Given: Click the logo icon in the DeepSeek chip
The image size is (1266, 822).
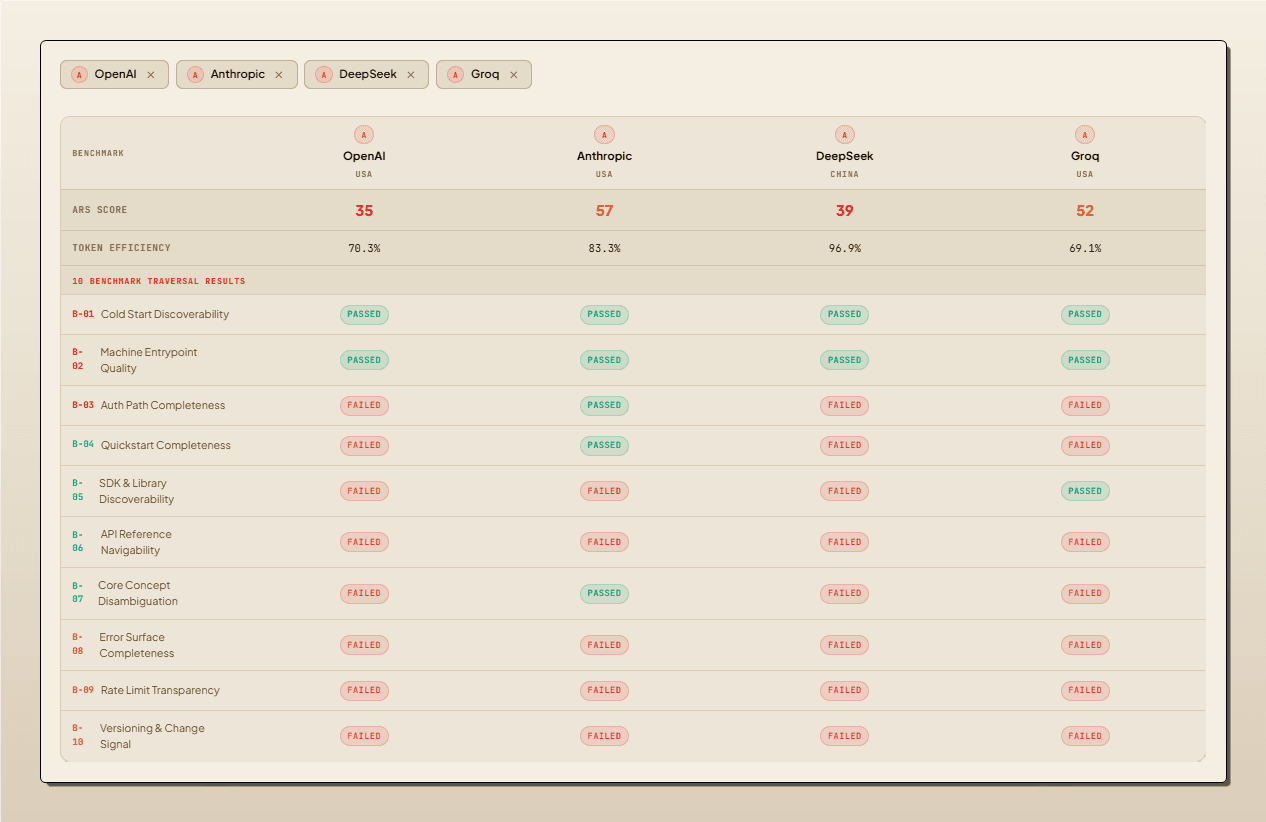Looking at the screenshot, I should pyautogui.click(x=323, y=75).
